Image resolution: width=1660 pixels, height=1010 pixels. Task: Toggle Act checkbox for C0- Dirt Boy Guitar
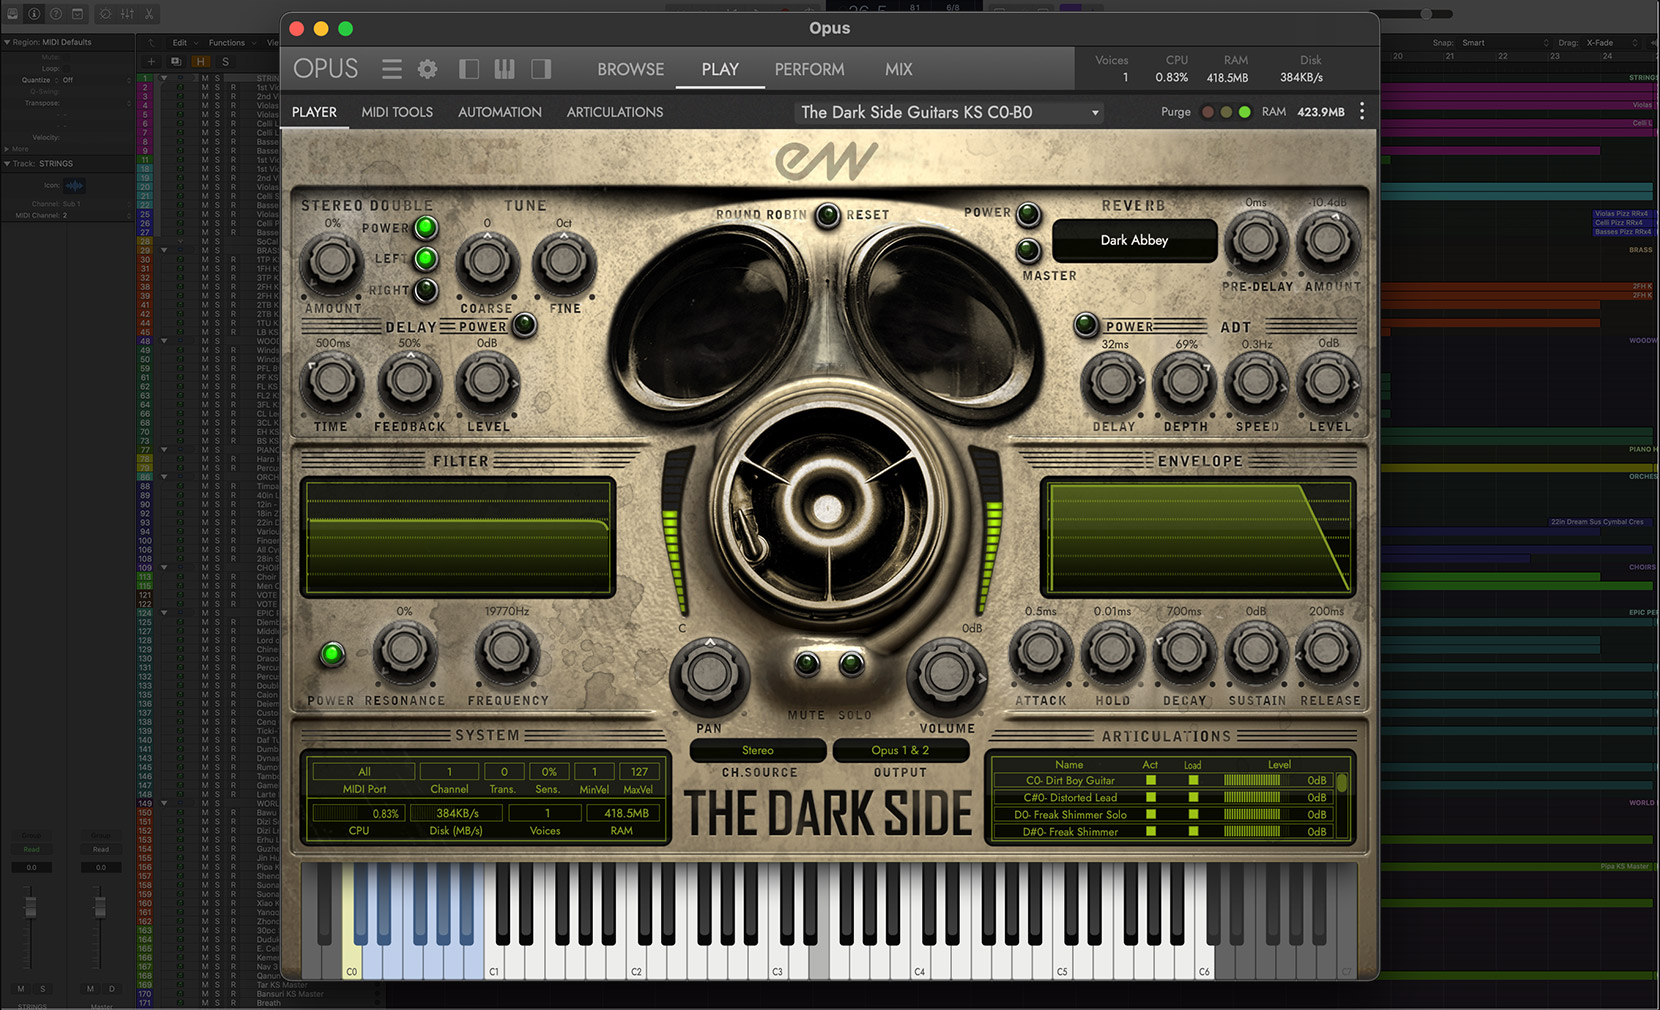[1151, 780]
